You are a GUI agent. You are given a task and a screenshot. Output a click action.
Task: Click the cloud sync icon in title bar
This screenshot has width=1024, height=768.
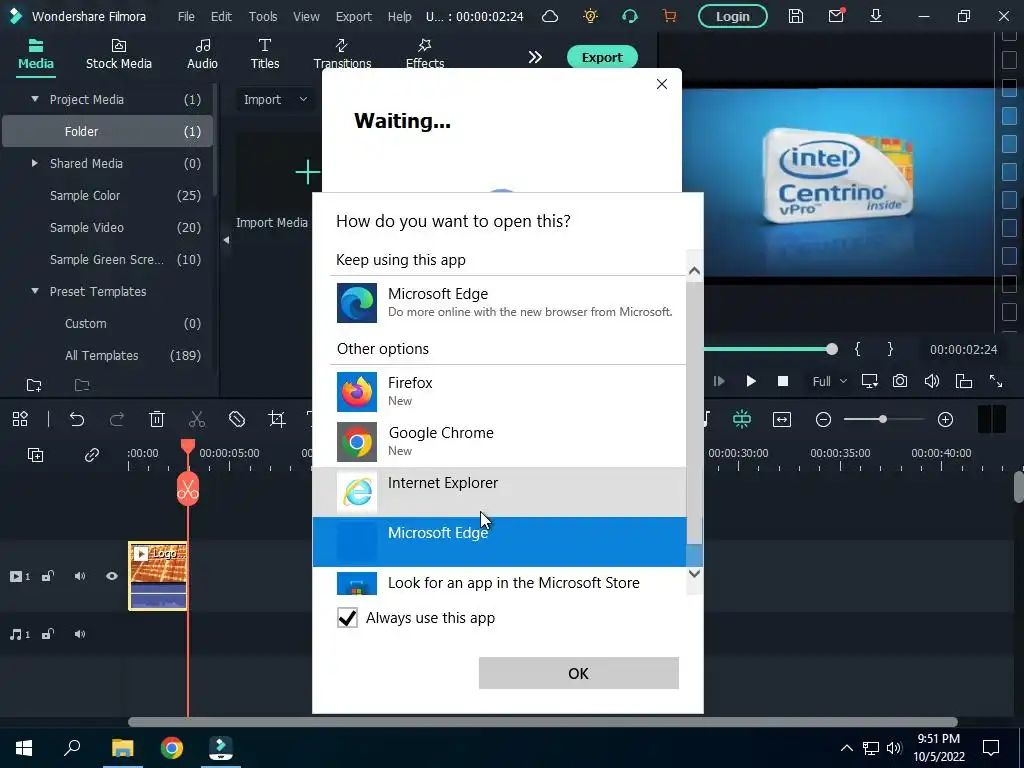pyautogui.click(x=550, y=16)
